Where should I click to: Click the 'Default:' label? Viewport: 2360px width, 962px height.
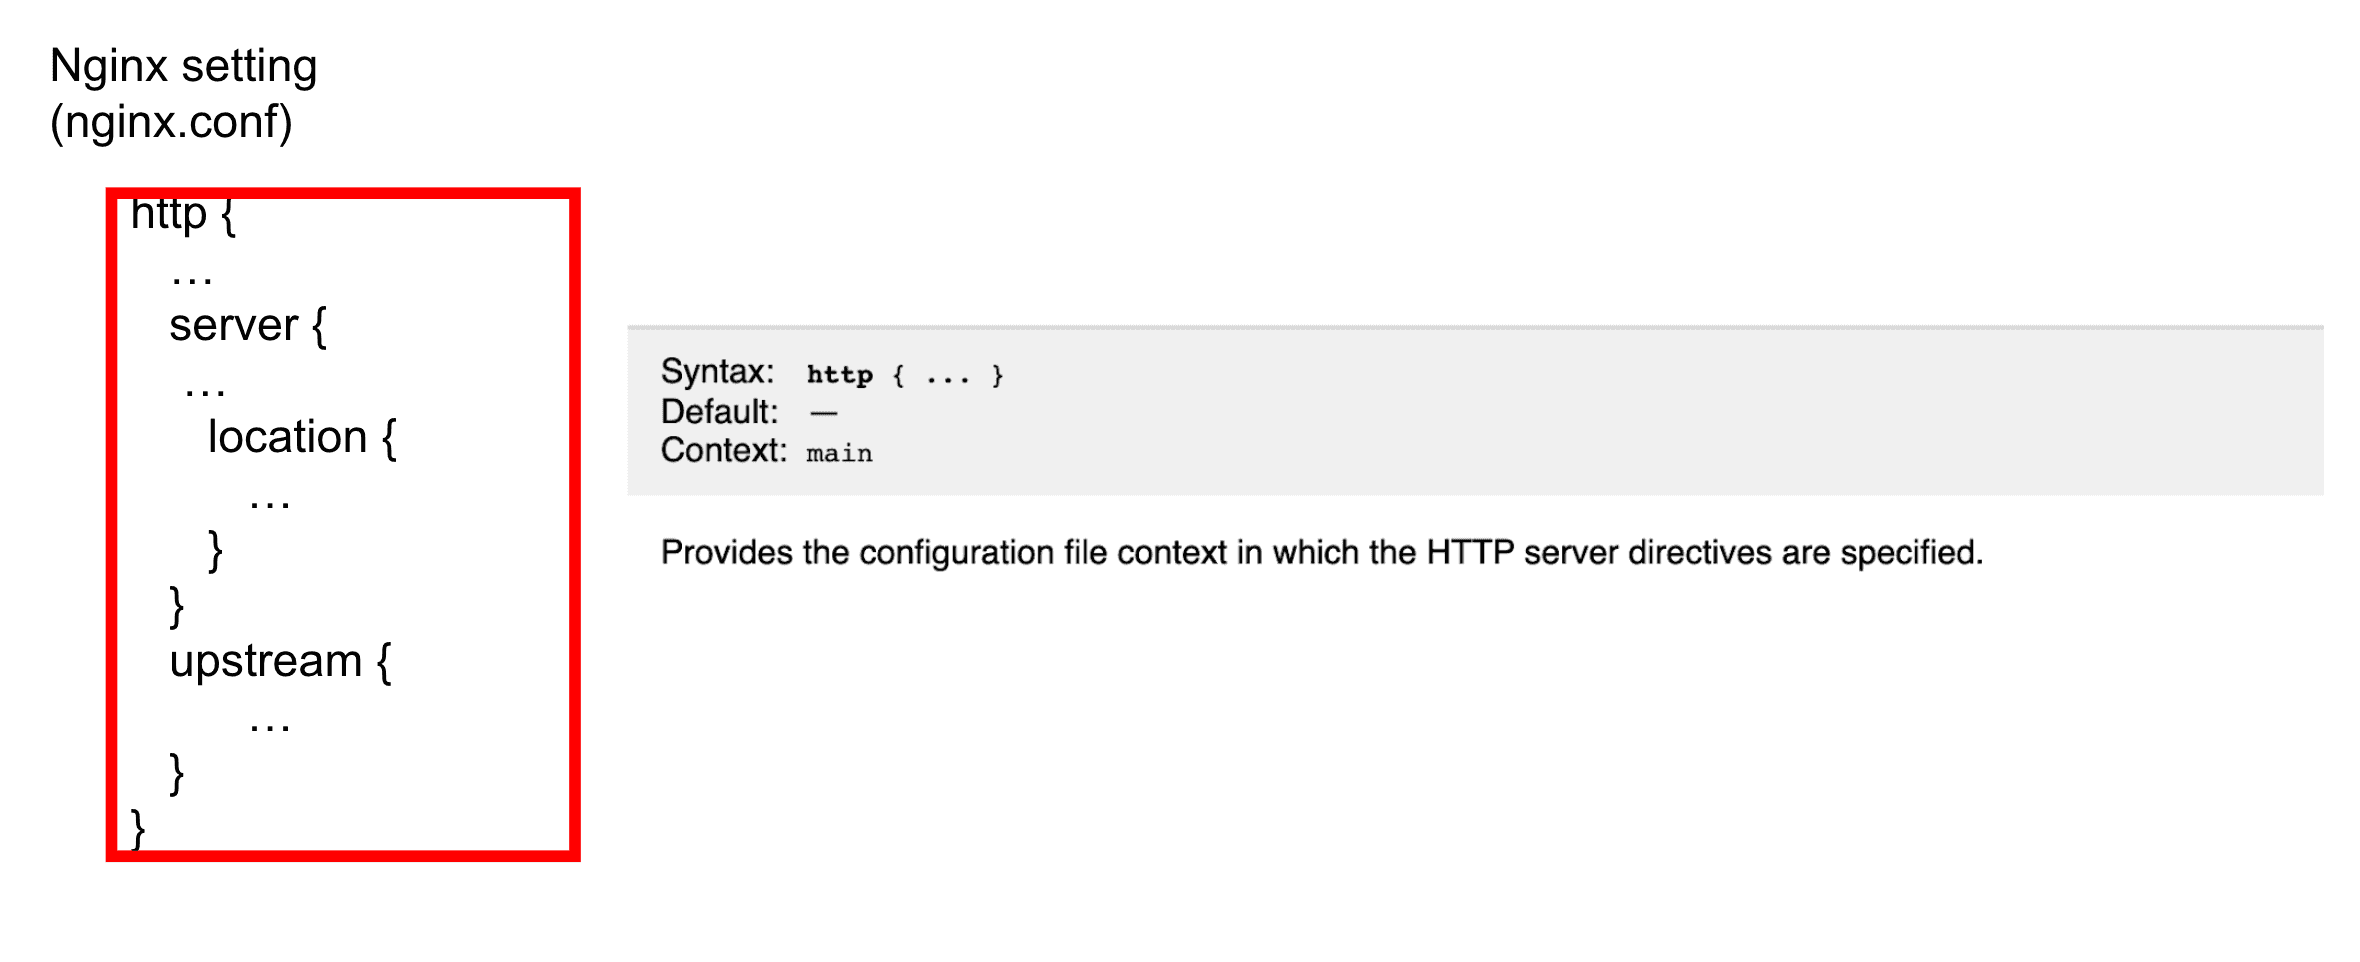click(719, 412)
